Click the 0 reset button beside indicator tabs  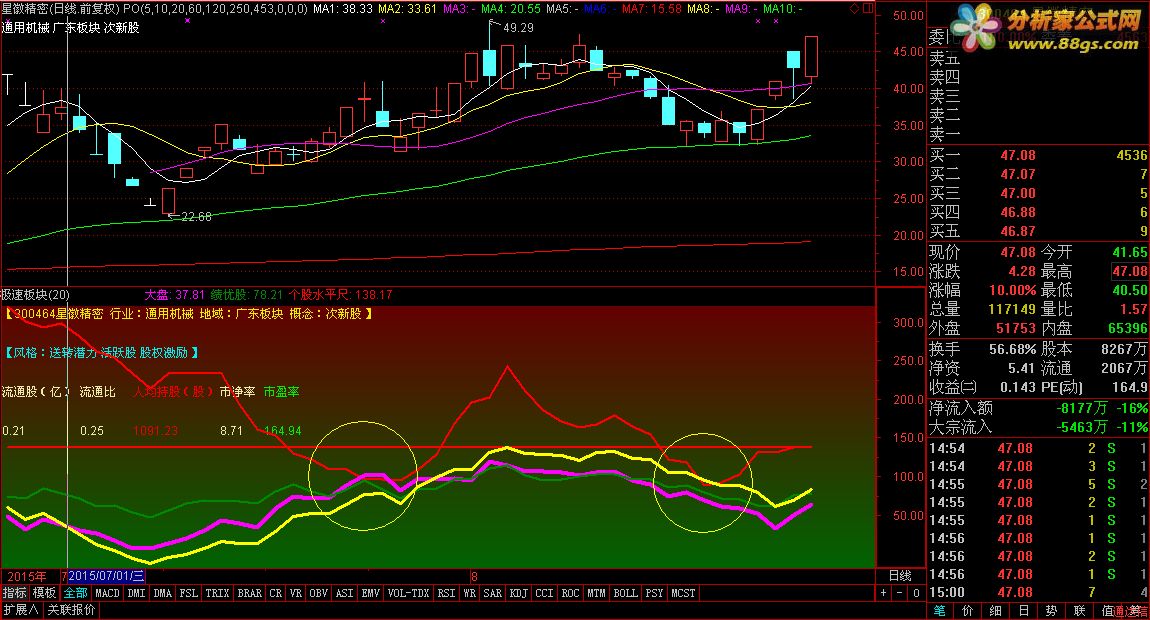tap(916, 593)
